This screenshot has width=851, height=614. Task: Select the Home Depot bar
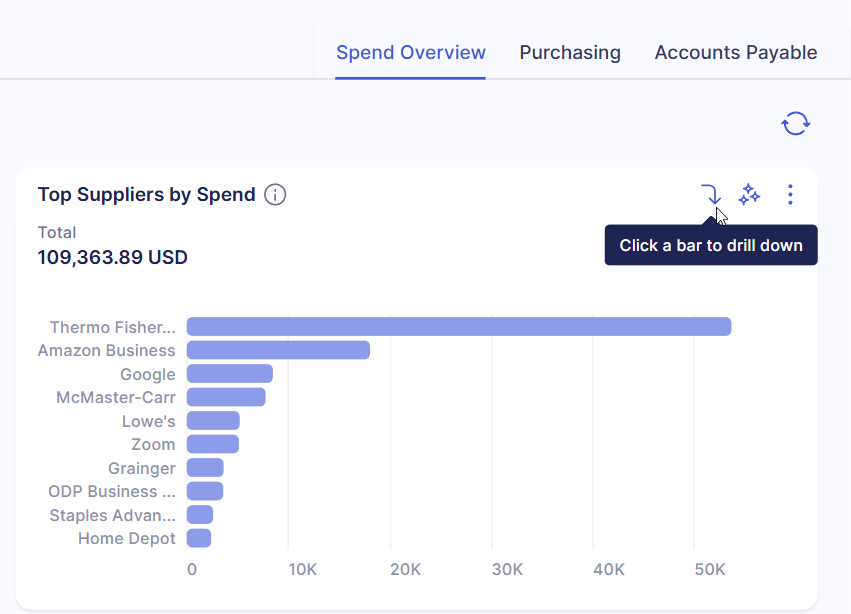pos(199,538)
